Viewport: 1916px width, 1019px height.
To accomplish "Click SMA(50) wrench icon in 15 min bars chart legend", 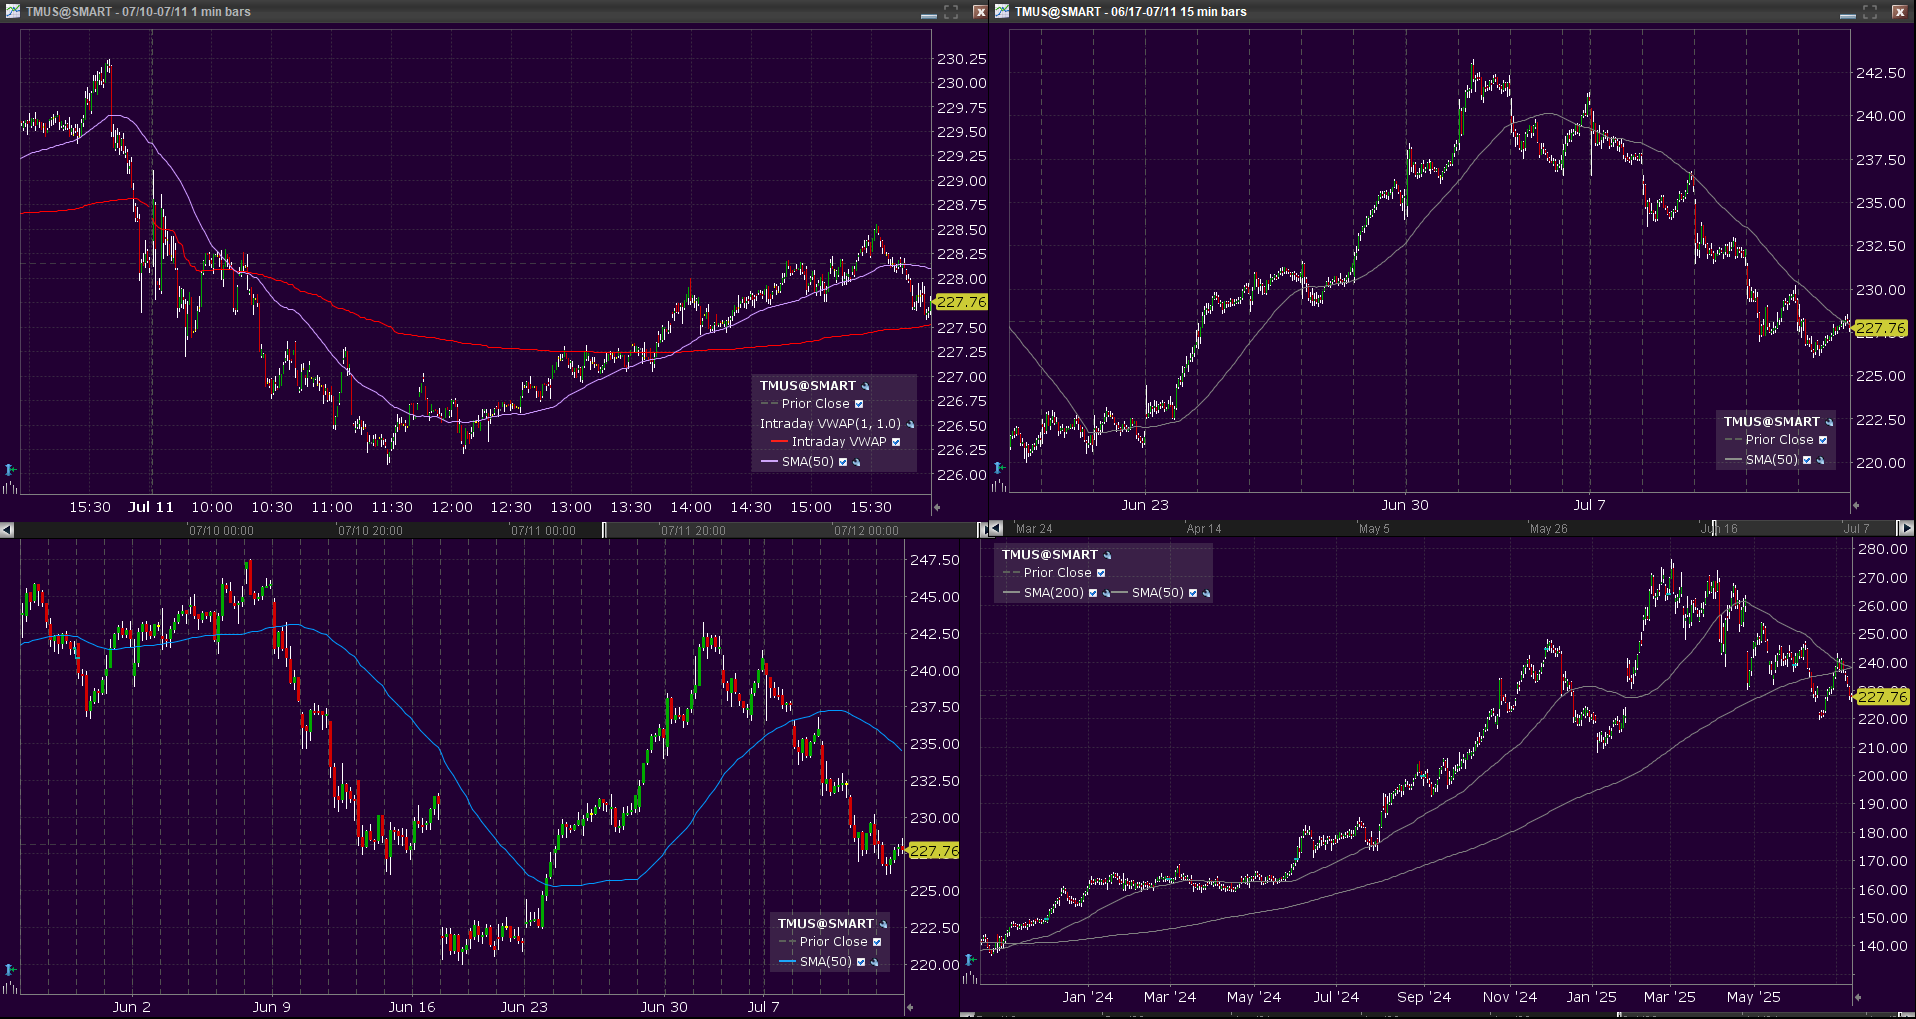I will click(x=1821, y=461).
